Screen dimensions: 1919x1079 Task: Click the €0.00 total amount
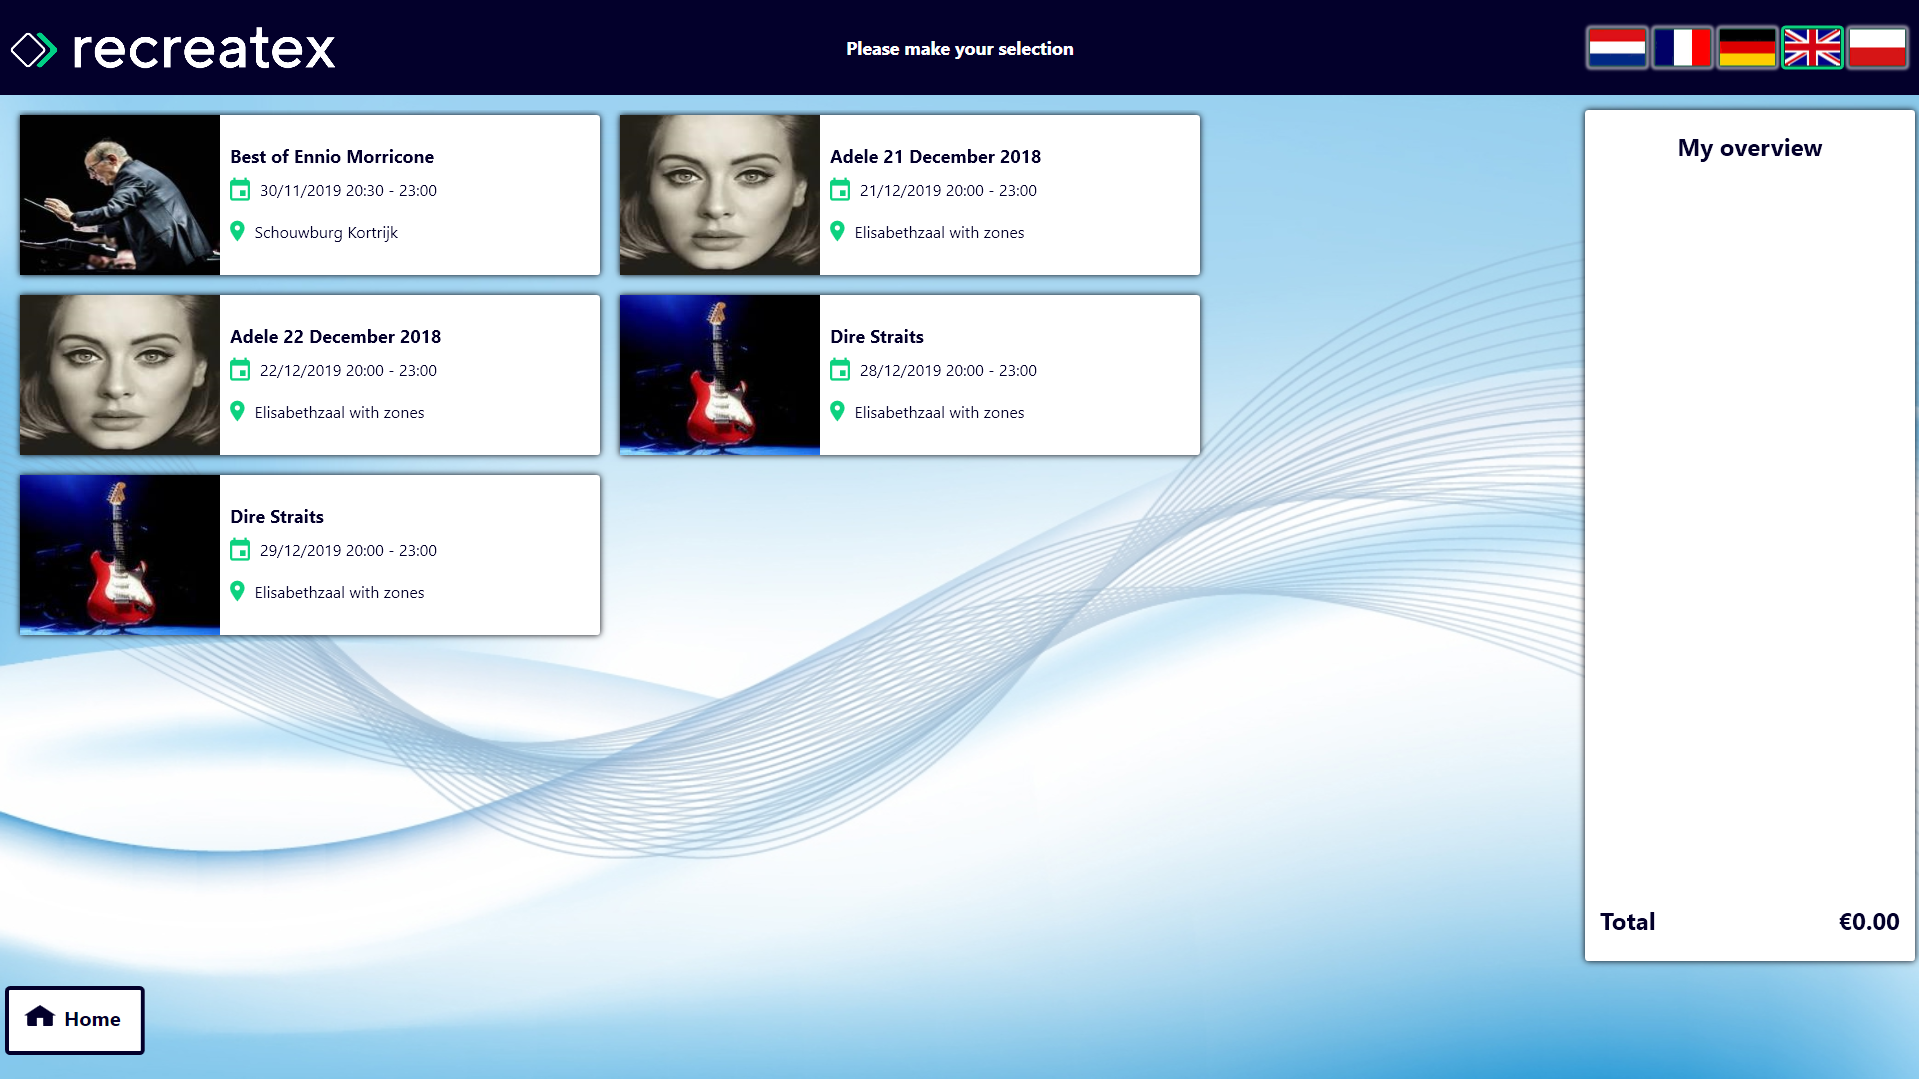pyautogui.click(x=1869, y=922)
